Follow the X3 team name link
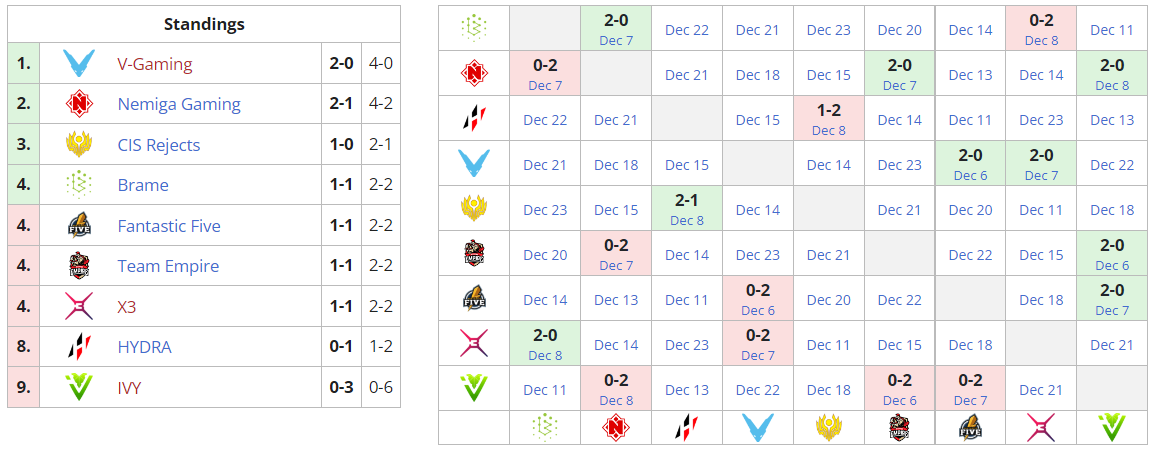The image size is (1153, 450). click(127, 307)
